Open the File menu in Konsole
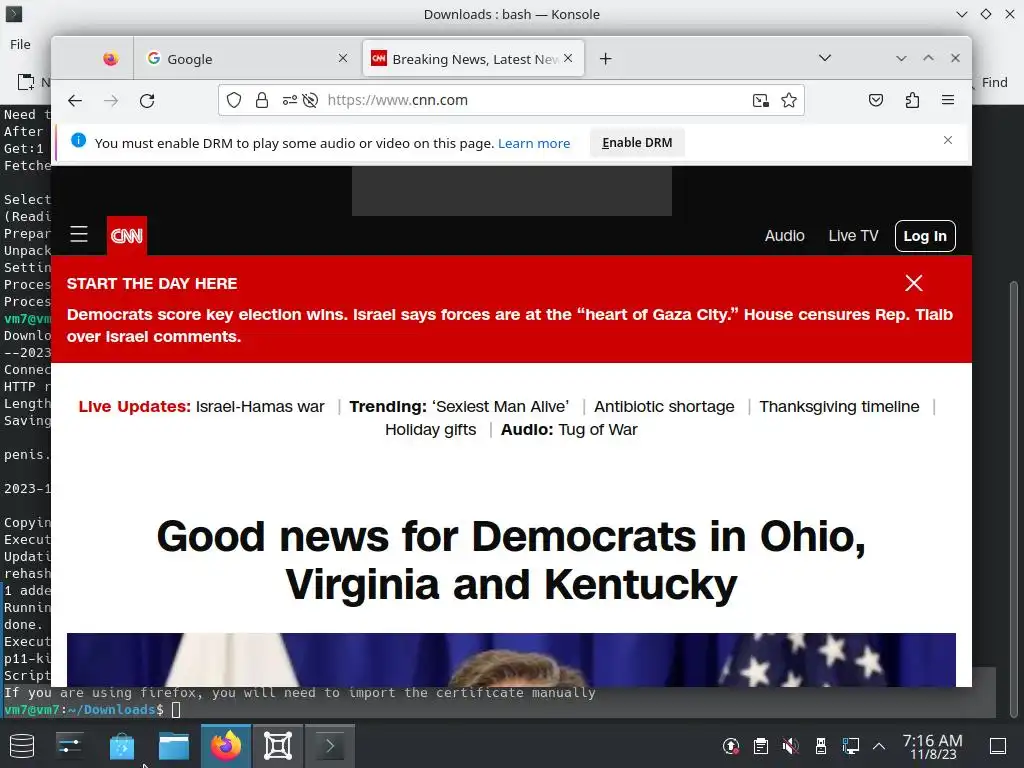Screen dimensions: 1024x768 (x=20, y=44)
